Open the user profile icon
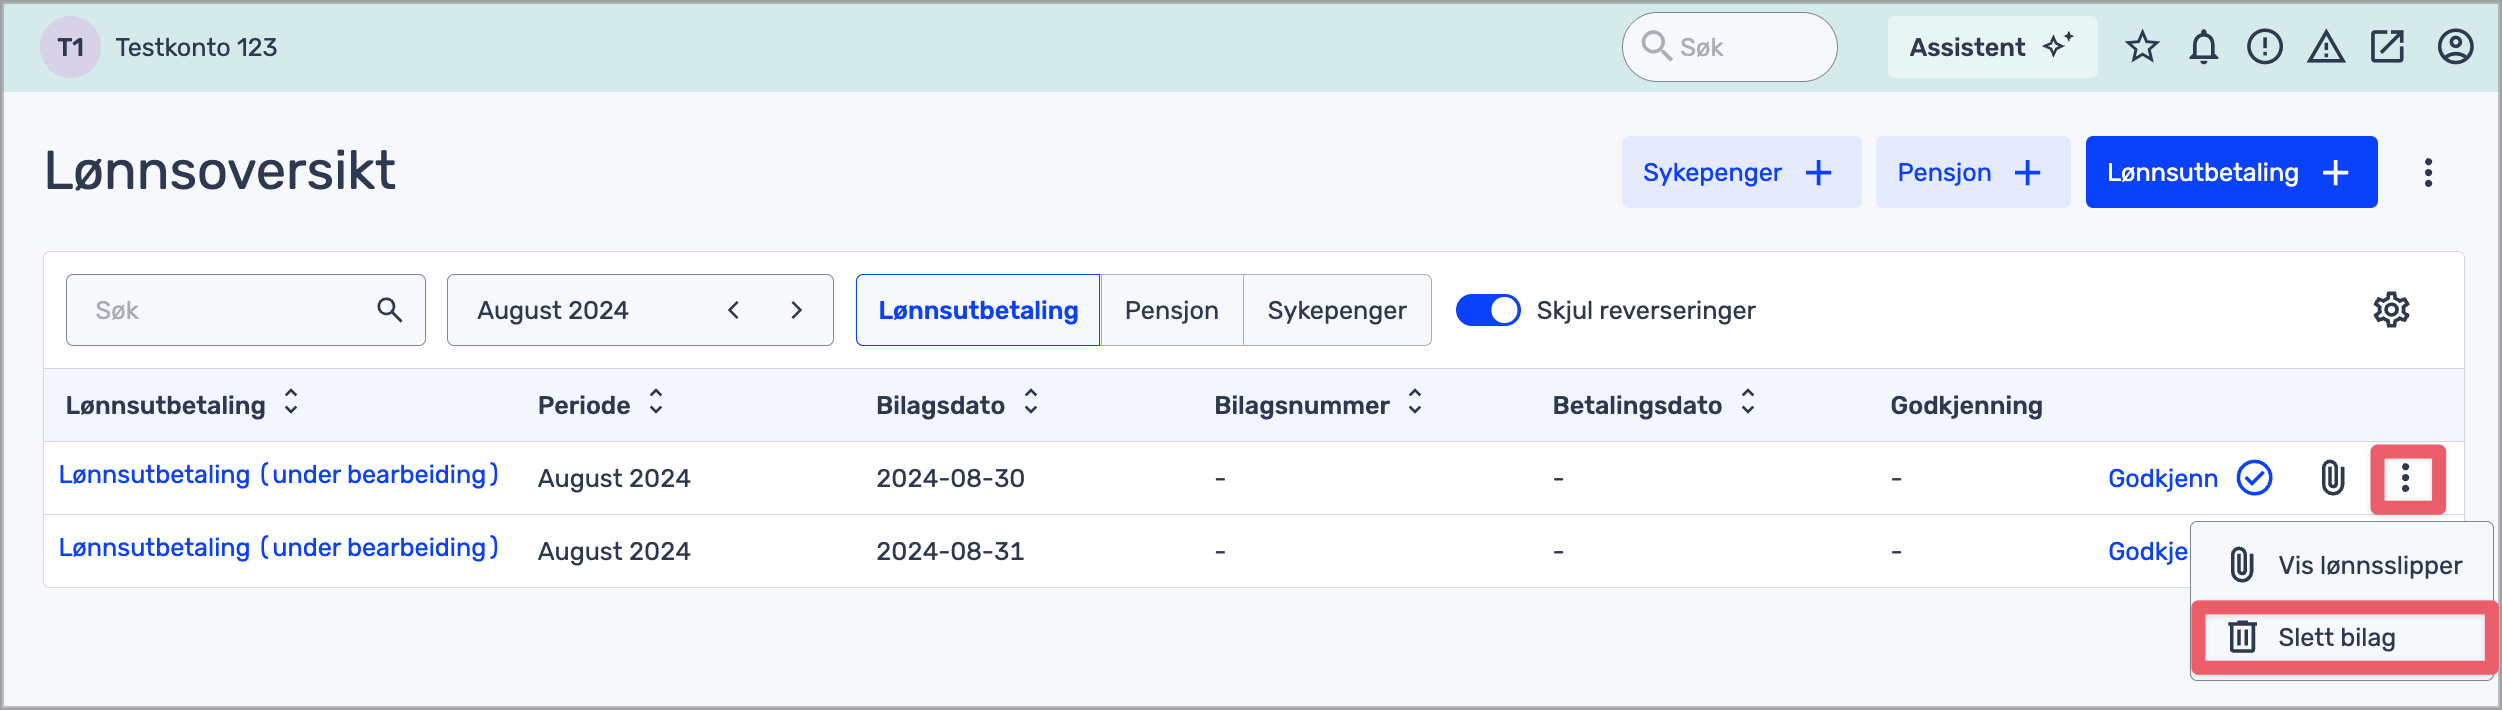2502x710 pixels. tap(2455, 47)
